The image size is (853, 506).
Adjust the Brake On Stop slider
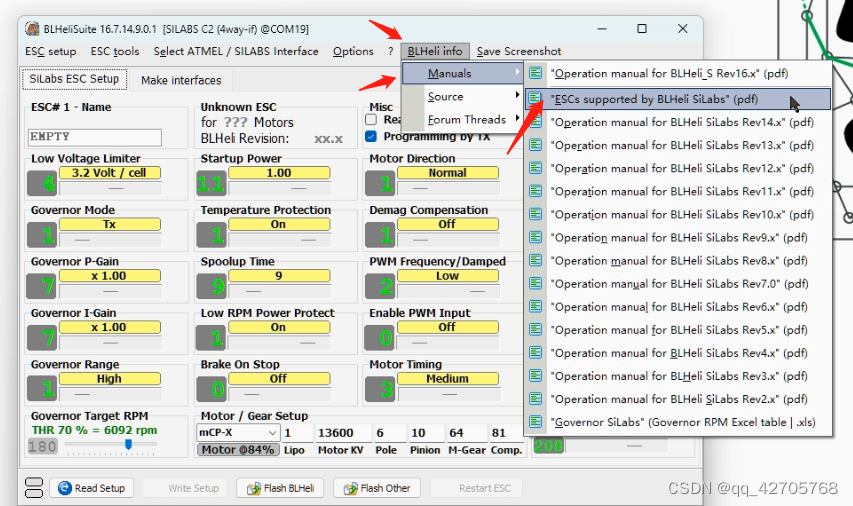(280, 394)
